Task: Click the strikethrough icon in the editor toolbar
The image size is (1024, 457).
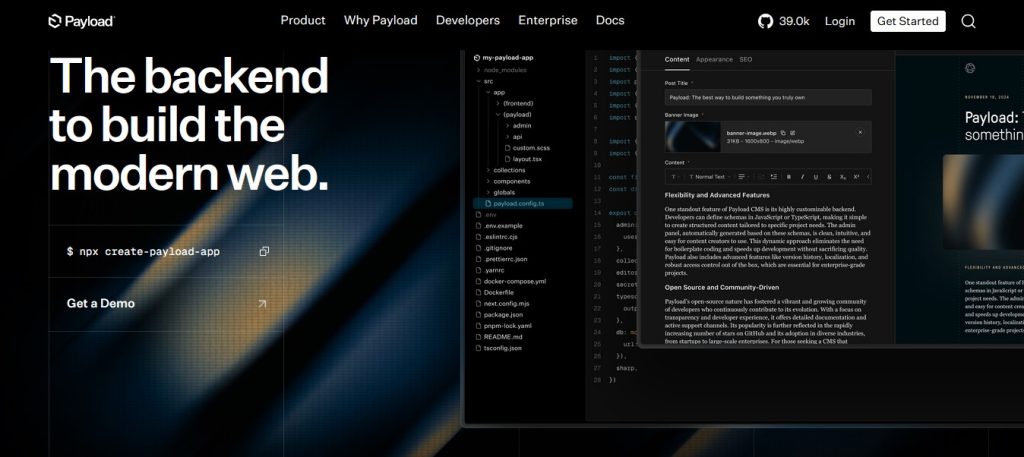Action: click(829, 177)
